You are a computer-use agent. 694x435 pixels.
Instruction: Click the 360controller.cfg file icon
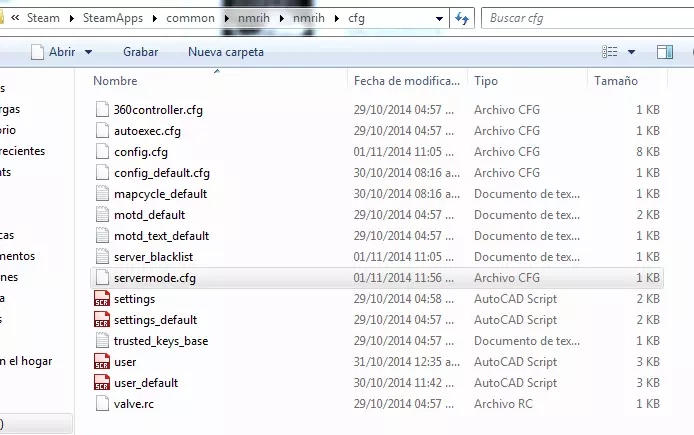(102, 109)
